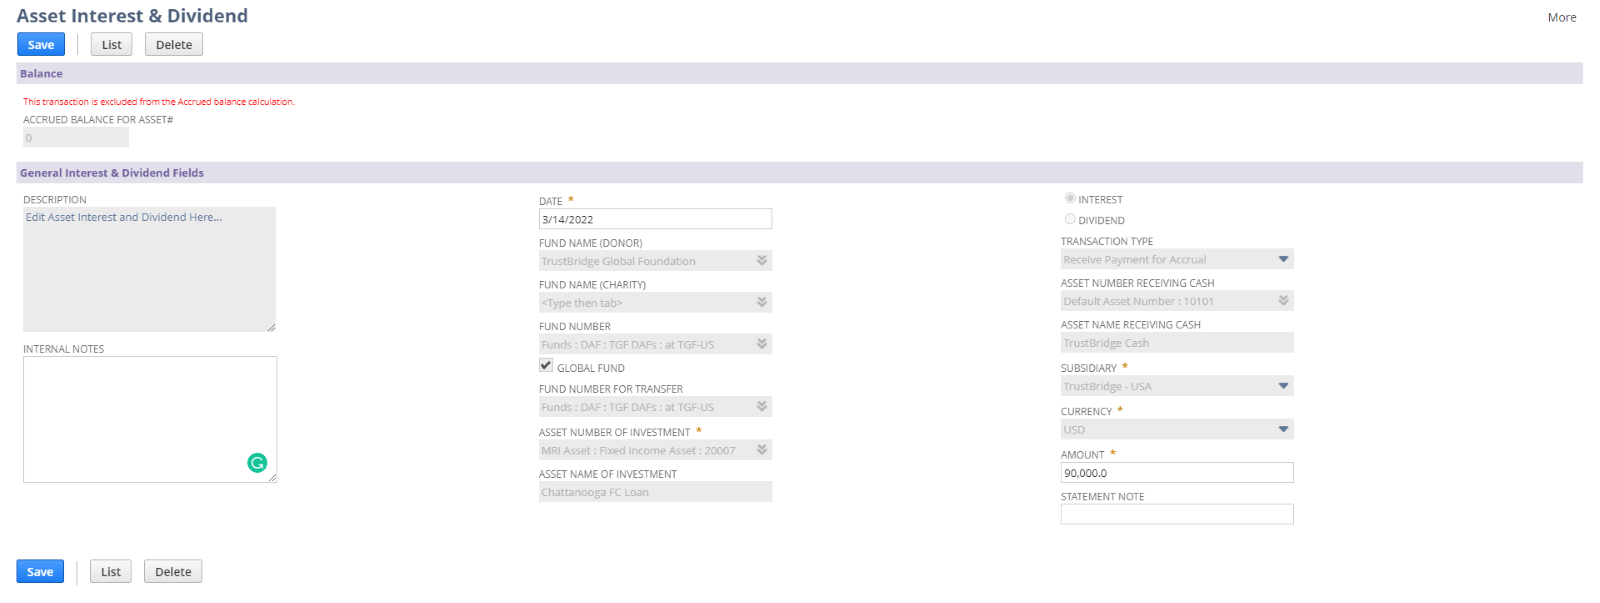This screenshot has width=1600, height=603.
Task: Click the top Save button
Action: [x=41, y=45]
